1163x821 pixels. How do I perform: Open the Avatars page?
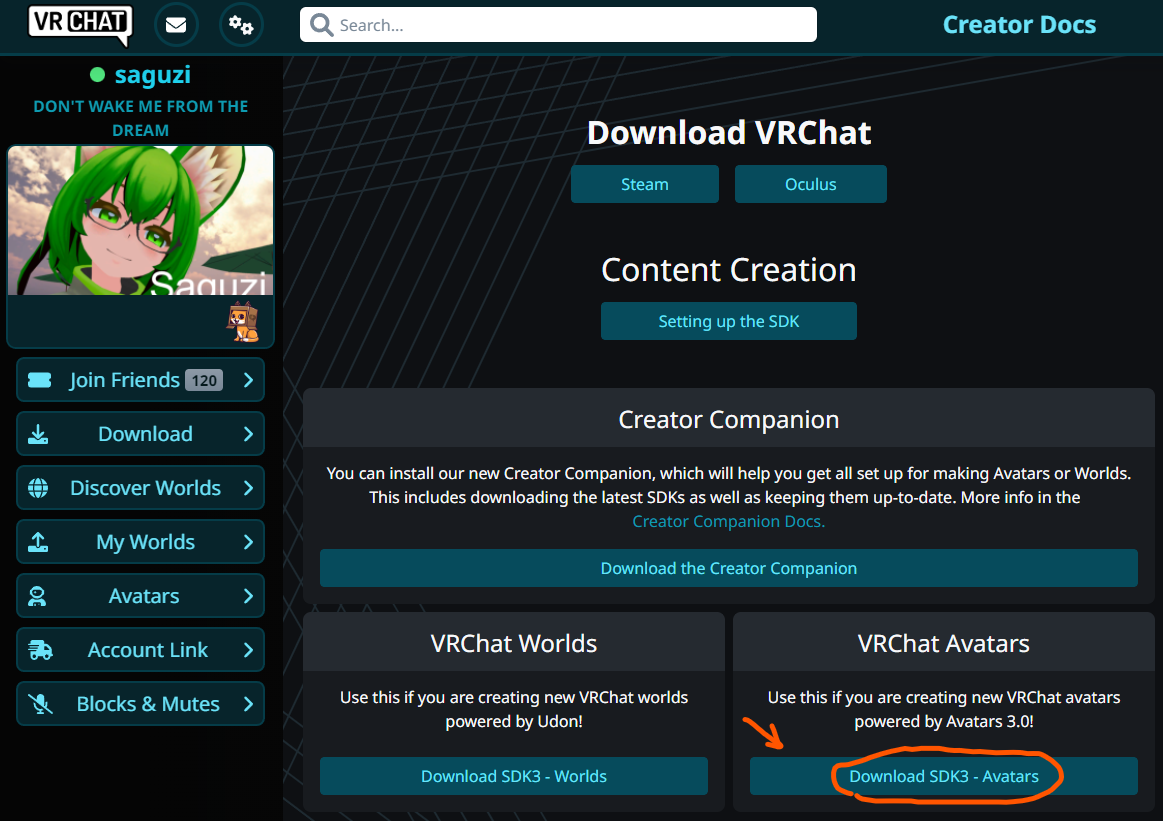pyautogui.click(x=140, y=596)
